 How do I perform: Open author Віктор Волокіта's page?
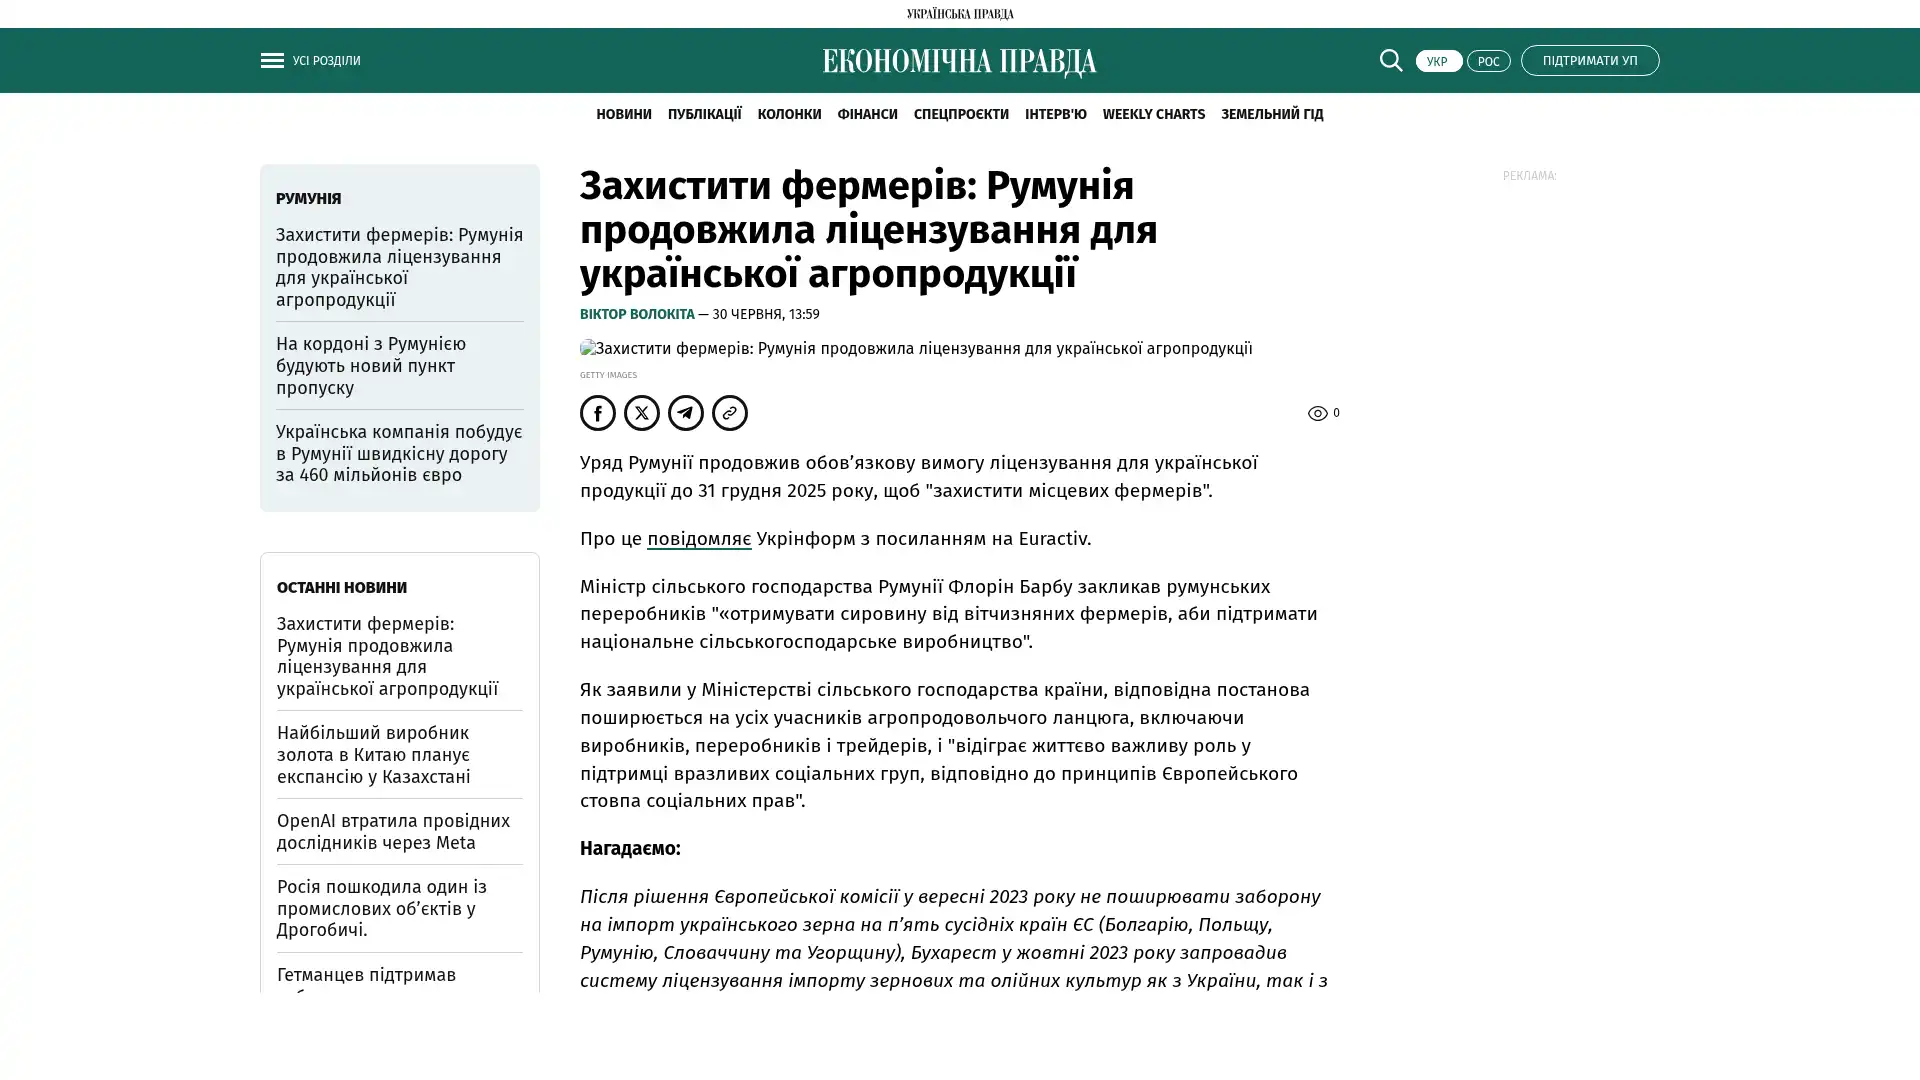coord(637,314)
